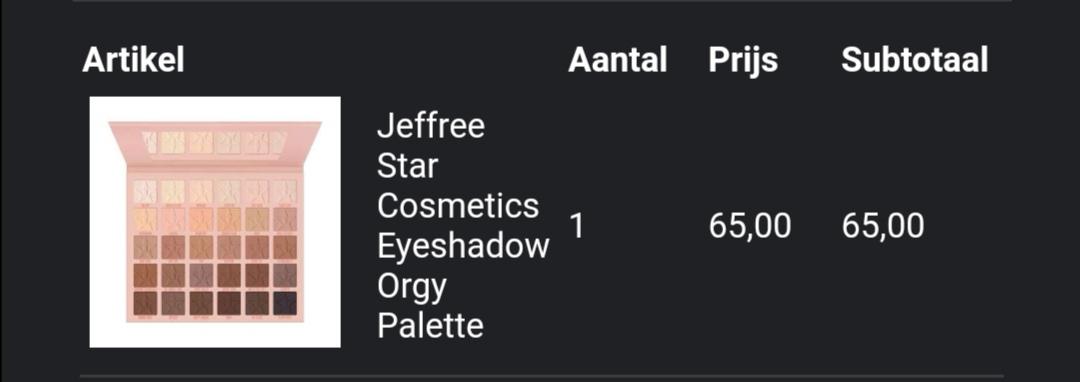The height and width of the screenshot is (382, 1080).
Task: Click the word Star in product title
Action: click(408, 166)
